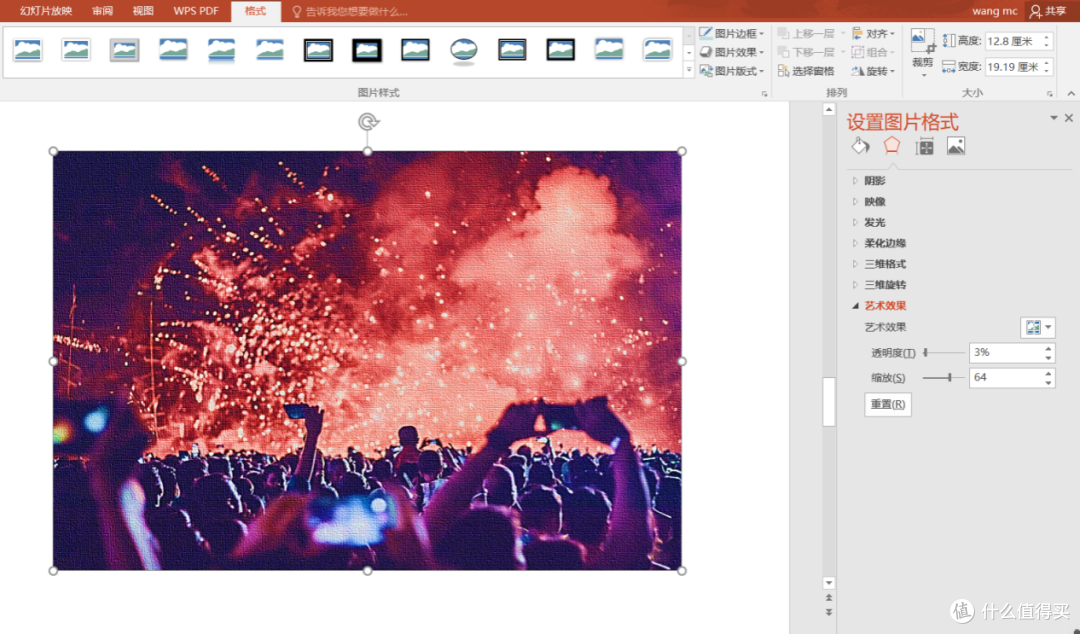This screenshot has width=1080, height=634.
Task: Select the 格式 format tab
Action: pos(256,11)
